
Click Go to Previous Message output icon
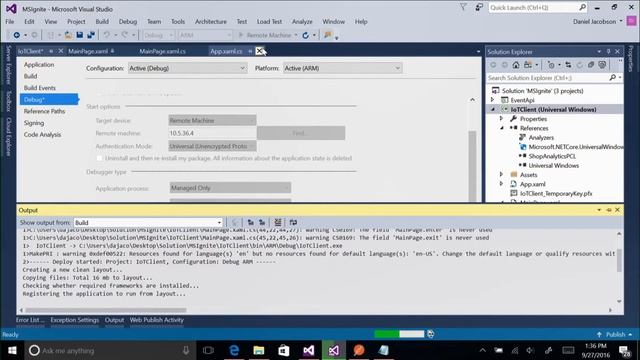pos(251,222)
